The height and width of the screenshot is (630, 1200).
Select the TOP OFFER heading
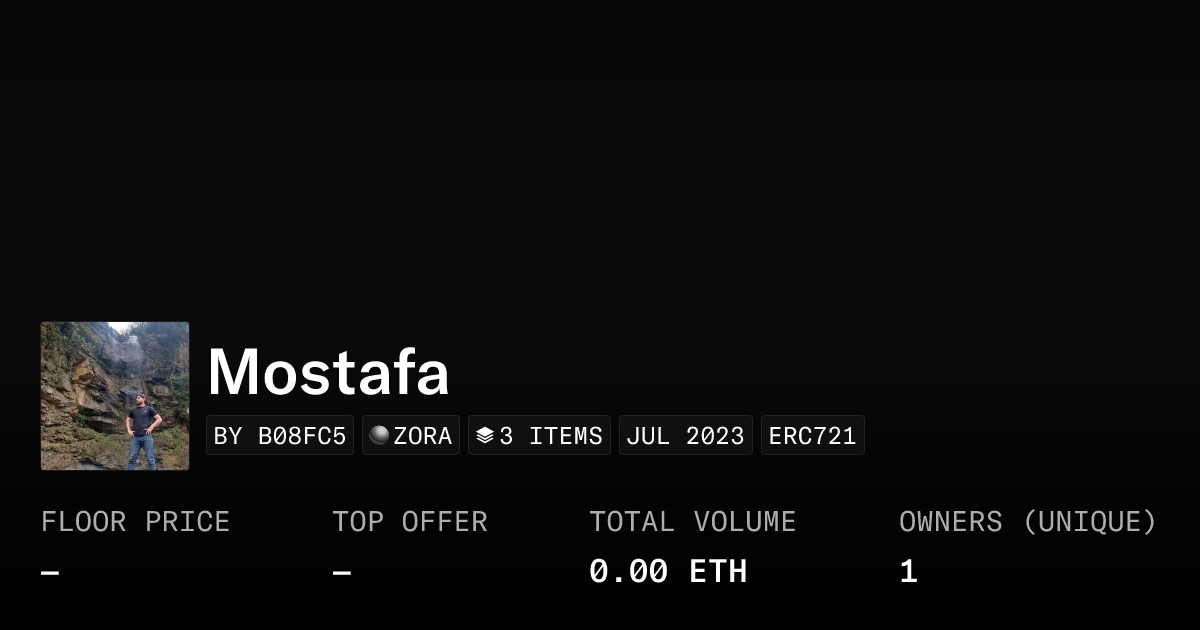(410, 522)
